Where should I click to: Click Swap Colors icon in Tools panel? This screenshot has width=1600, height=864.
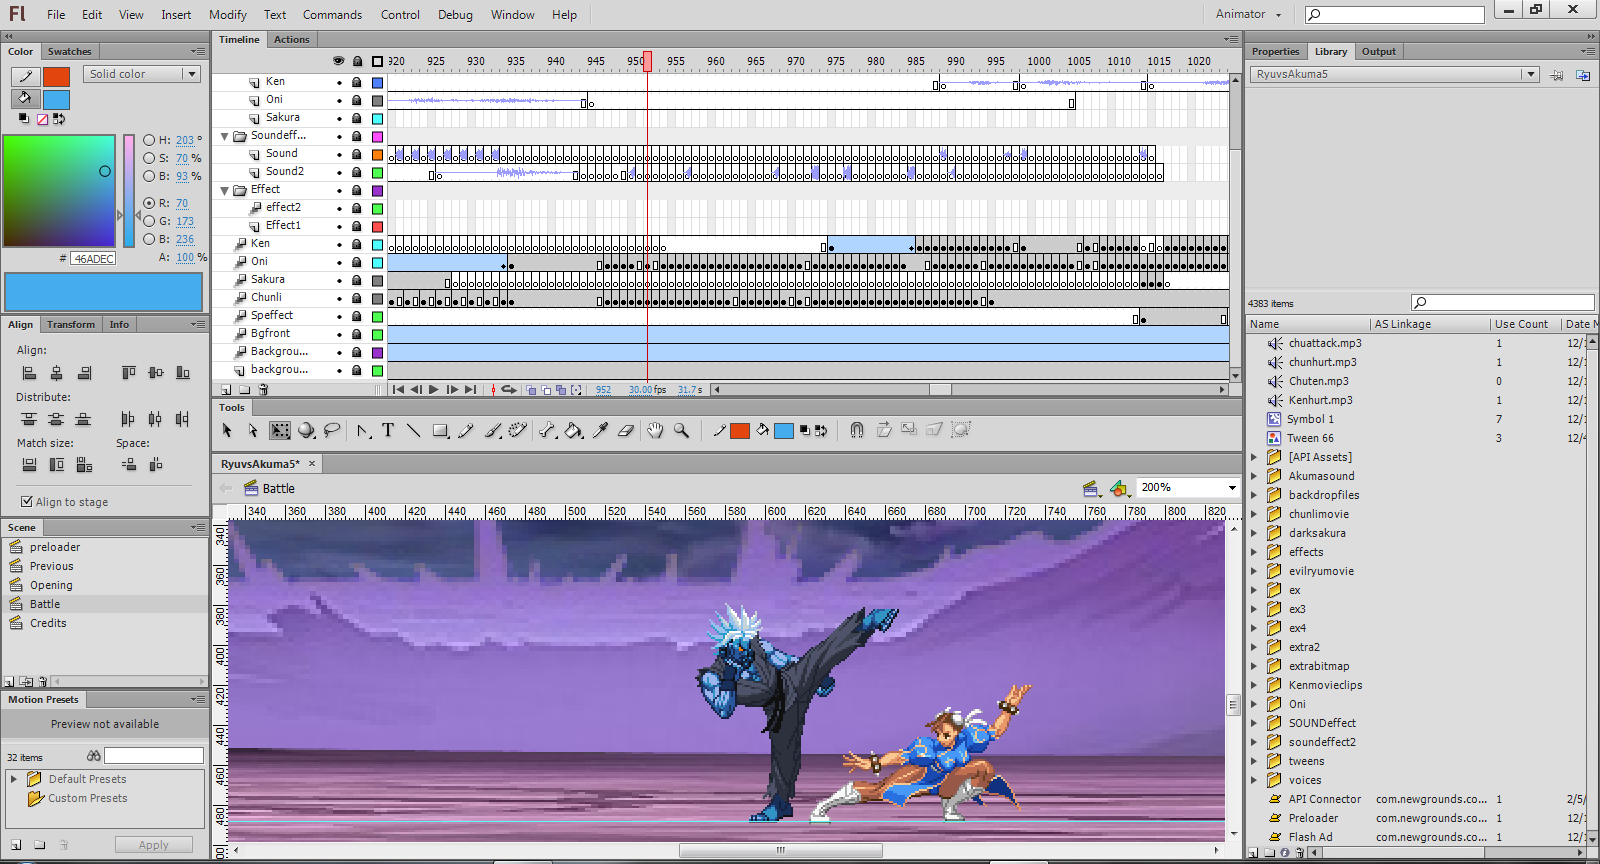pos(821,431)
